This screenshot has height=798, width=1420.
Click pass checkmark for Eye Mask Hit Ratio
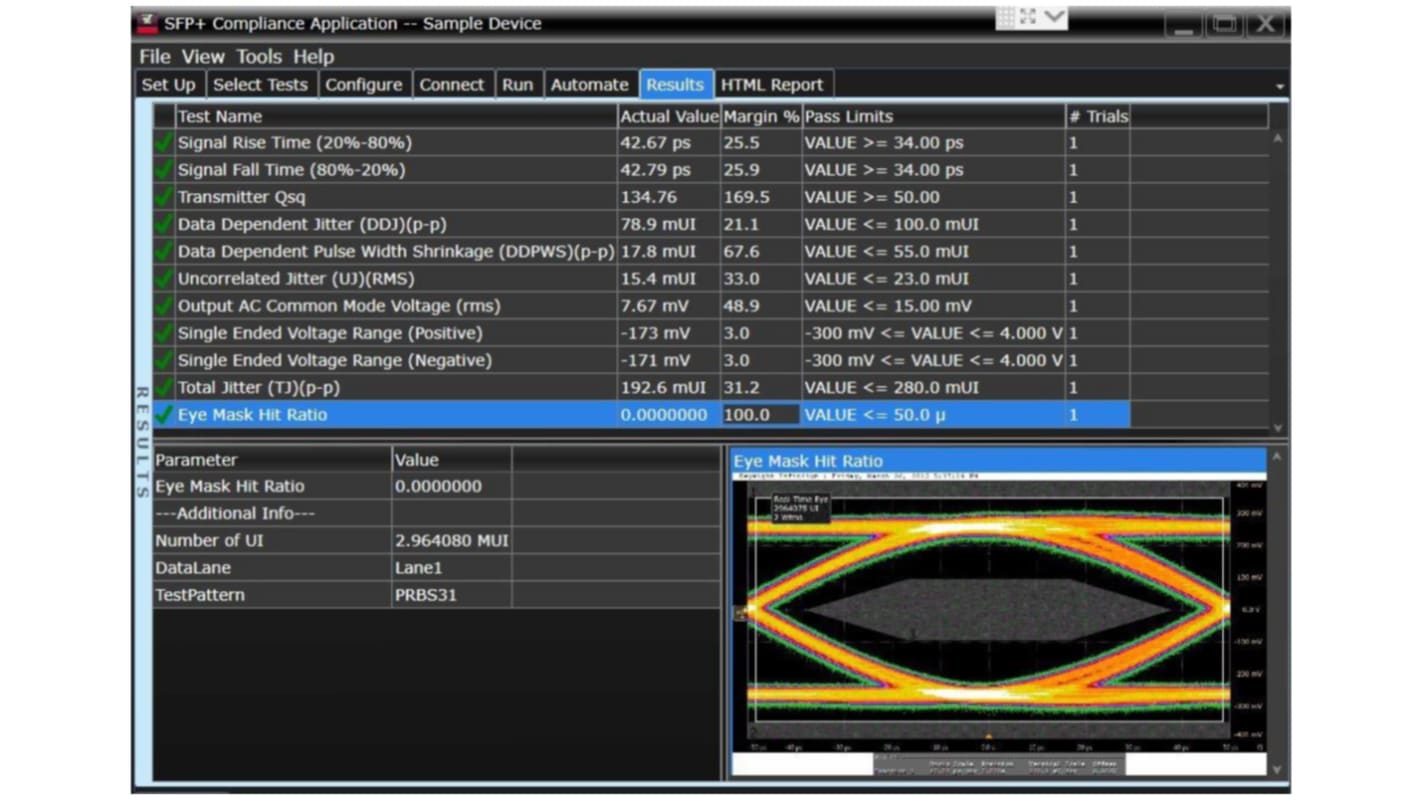[x=164, y=414]
